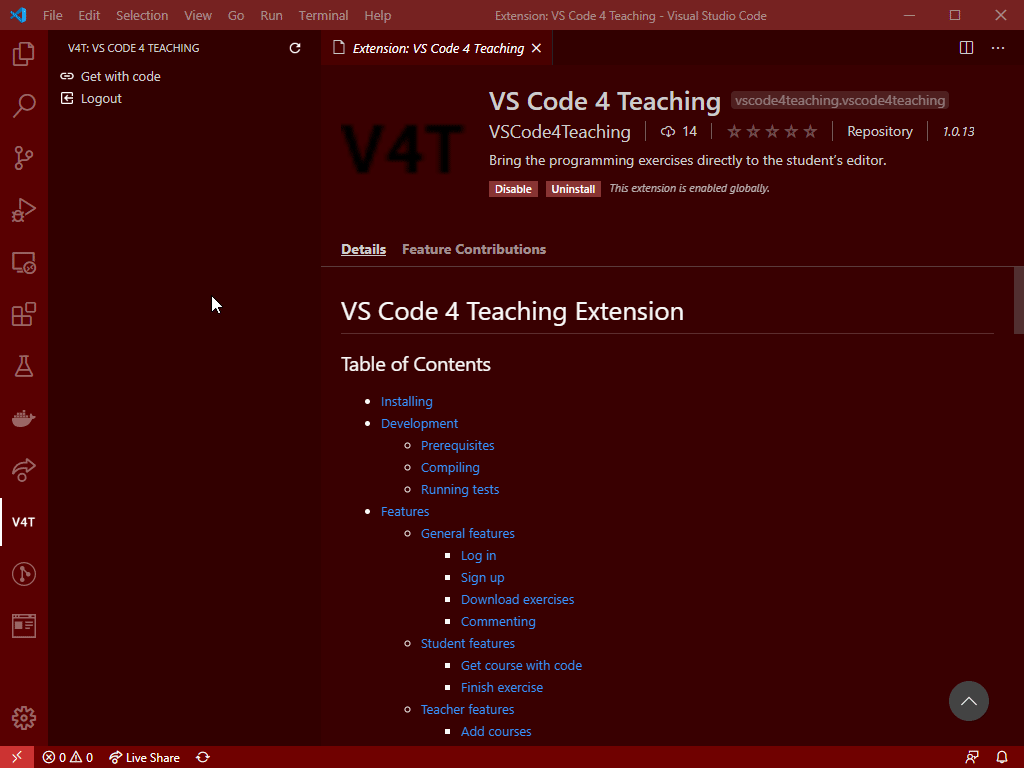Open the extension Repository link
1024x768 pixels.
pyautogui.click(x=880, y=131)
